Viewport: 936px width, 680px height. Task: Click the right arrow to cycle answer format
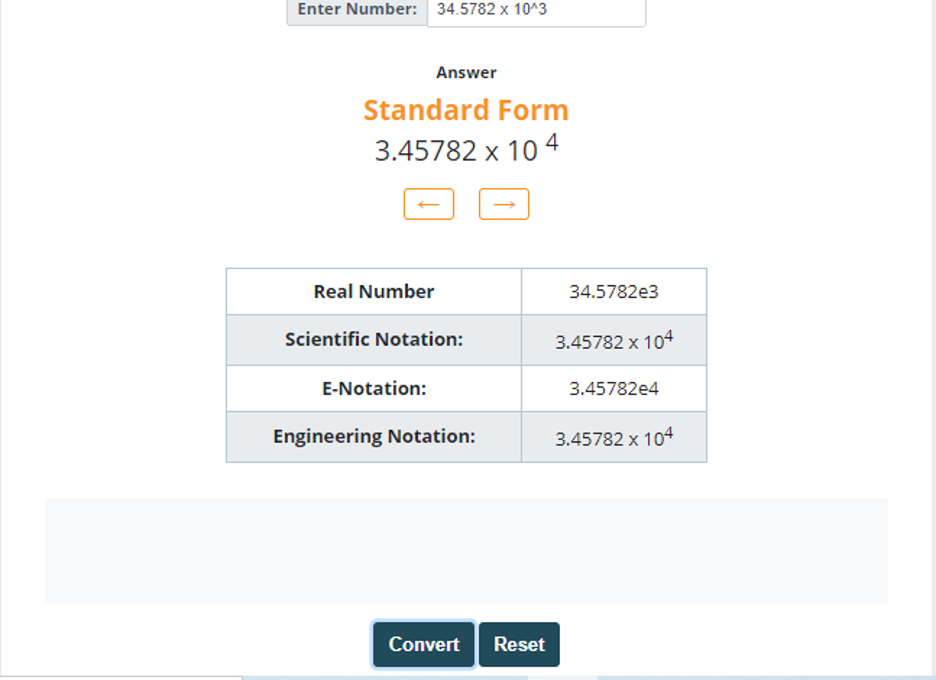click(503, 203)
